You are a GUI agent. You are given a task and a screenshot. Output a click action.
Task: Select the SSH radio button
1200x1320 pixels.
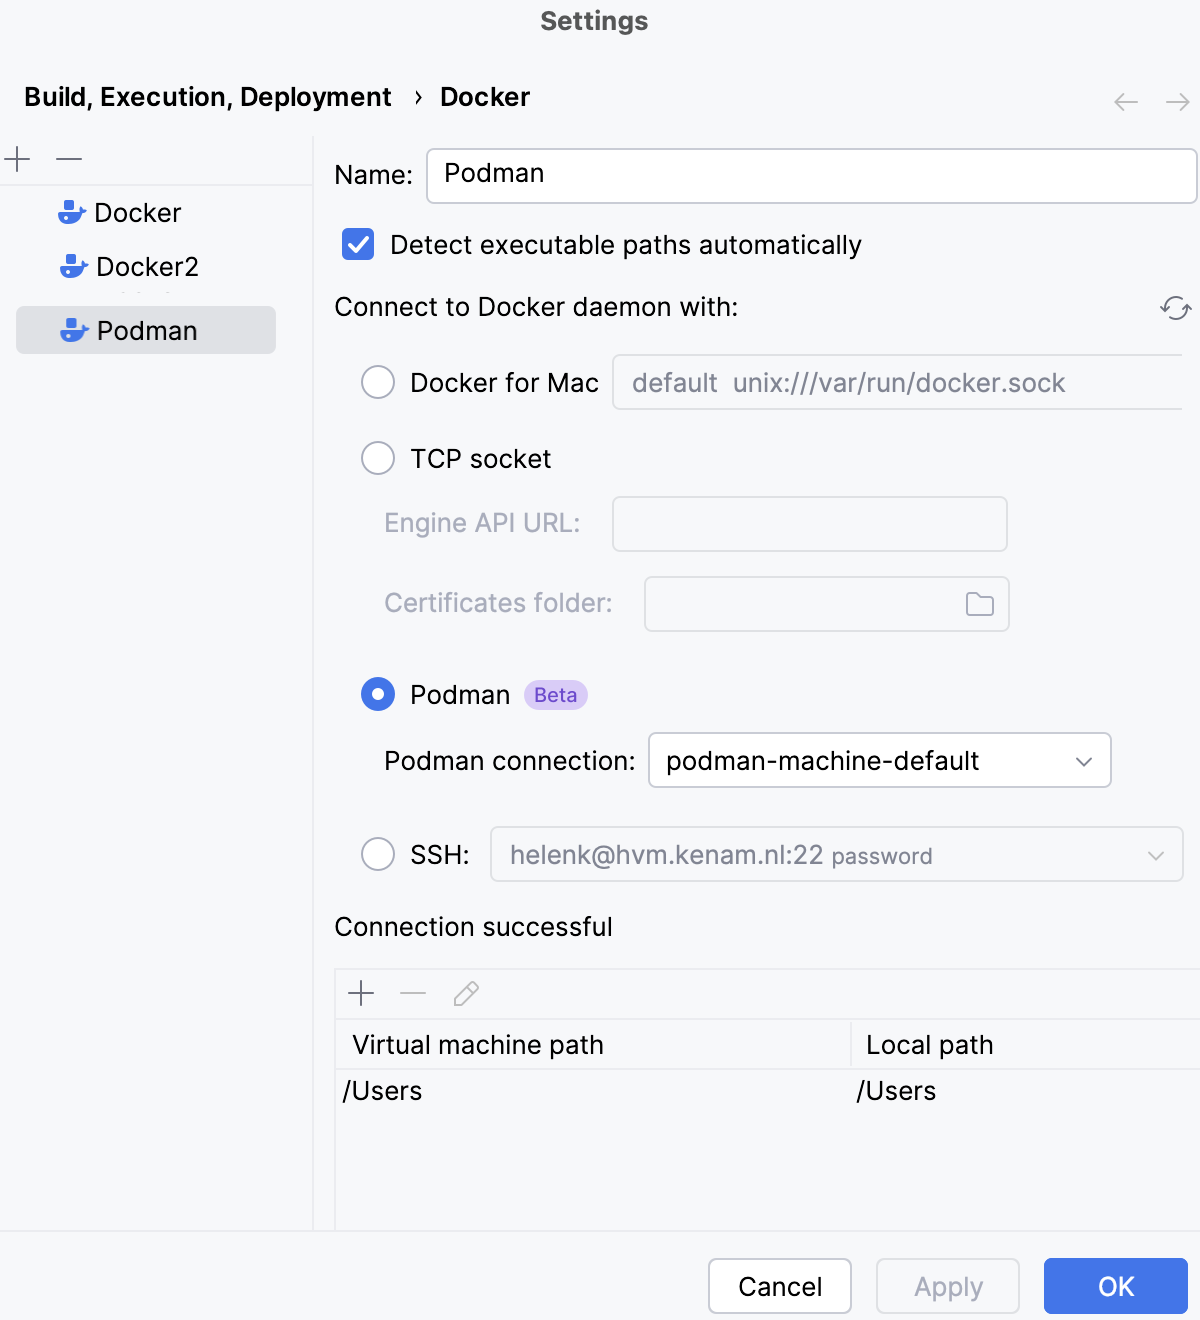click(x=378, y=854)
